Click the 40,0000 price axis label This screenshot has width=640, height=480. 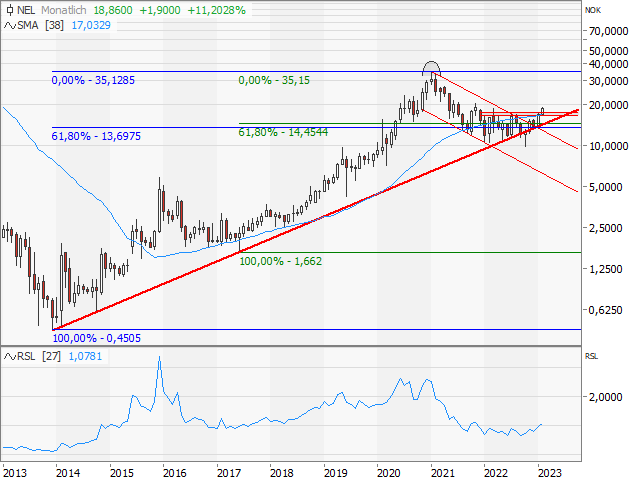608,64
